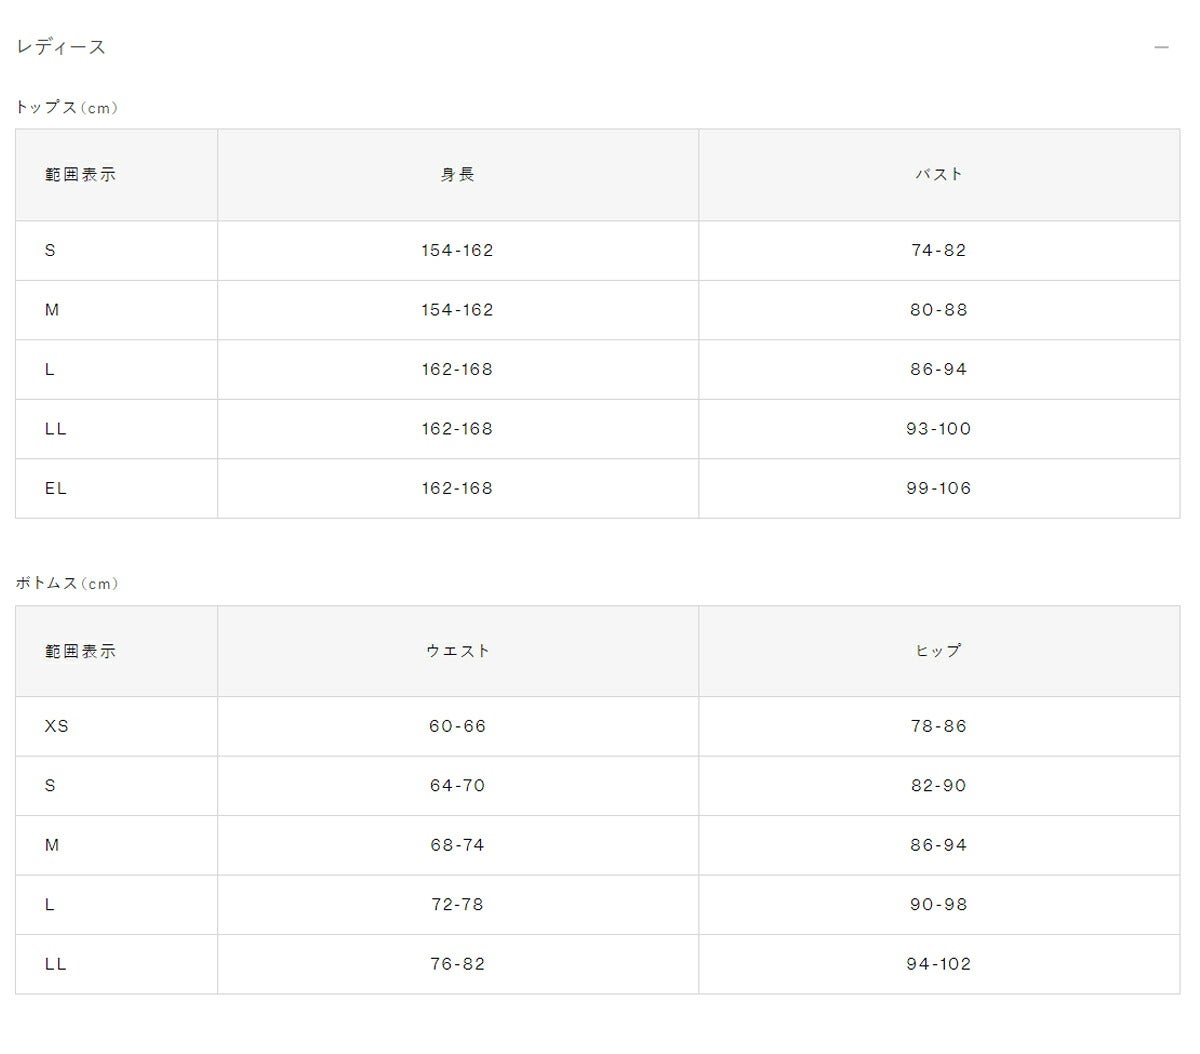Click the 72-78 waist value
The image size is (1200, 1054).
coord(458,905)
